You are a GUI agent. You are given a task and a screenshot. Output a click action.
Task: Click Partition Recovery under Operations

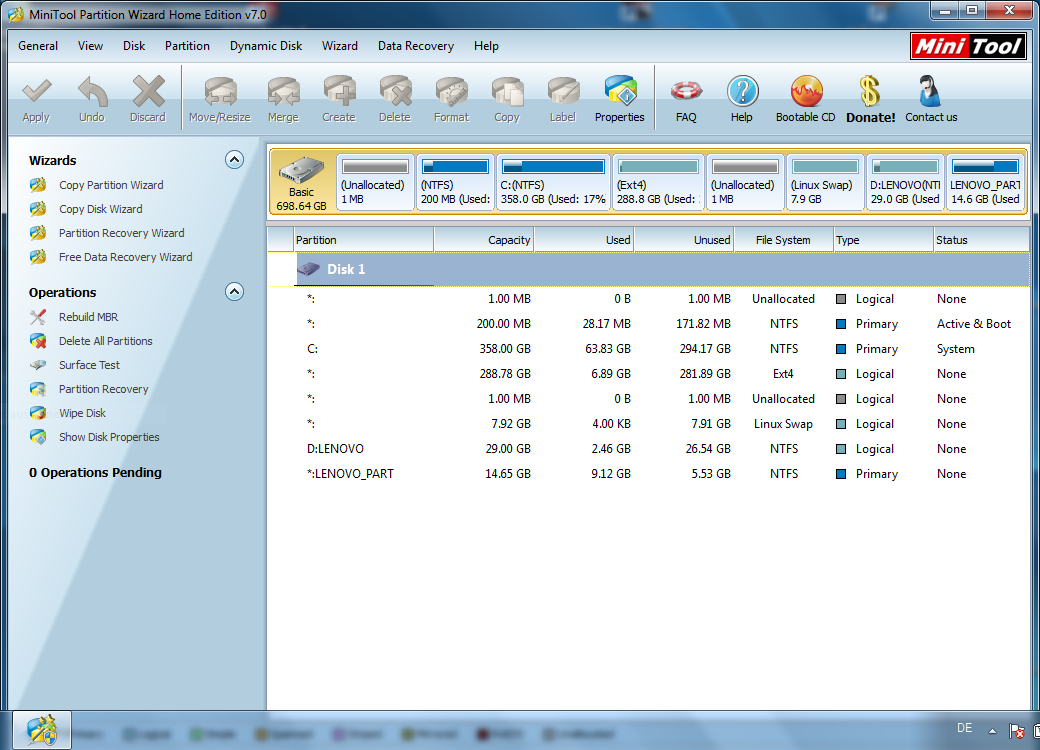point(103,389)
